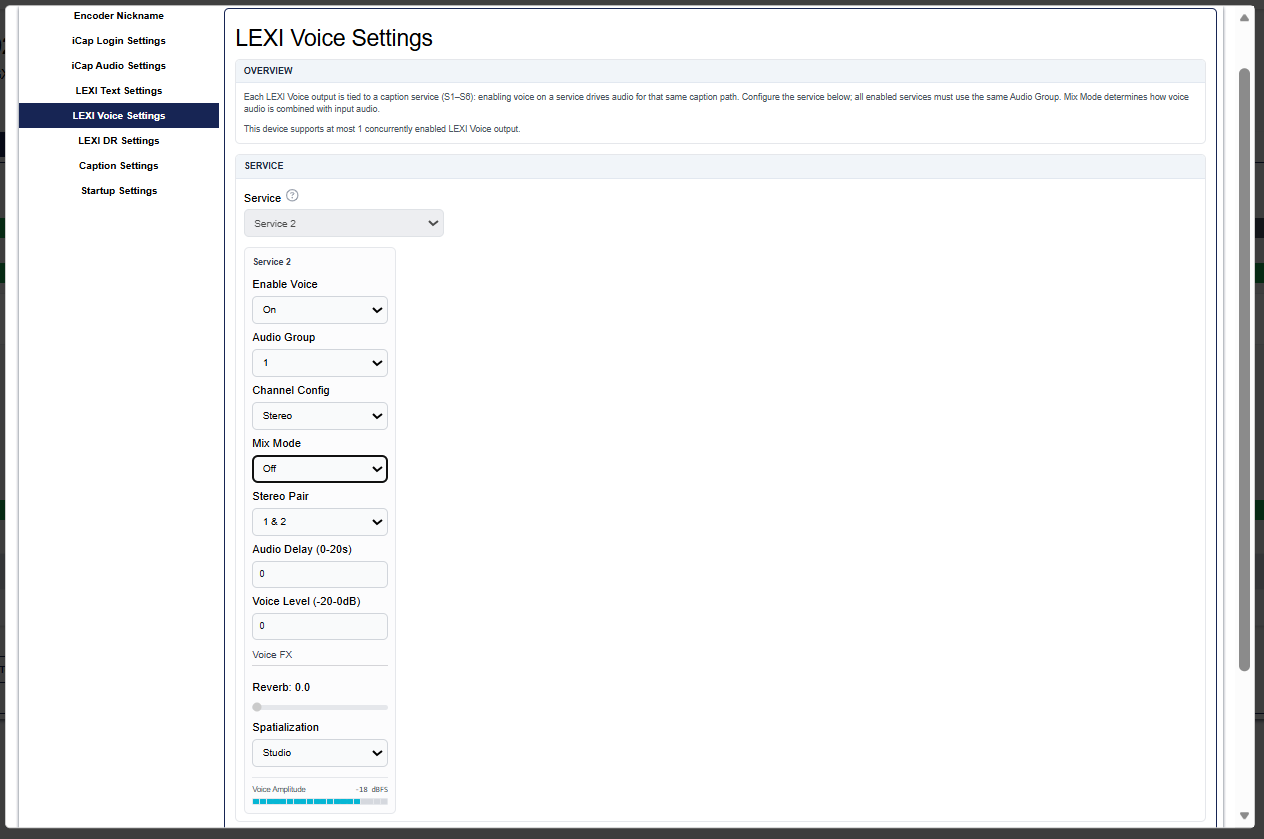This screenshot has height=839, width=1264.
Task: Select LEXI Voice Settings menu item
Action: (119, 116)
